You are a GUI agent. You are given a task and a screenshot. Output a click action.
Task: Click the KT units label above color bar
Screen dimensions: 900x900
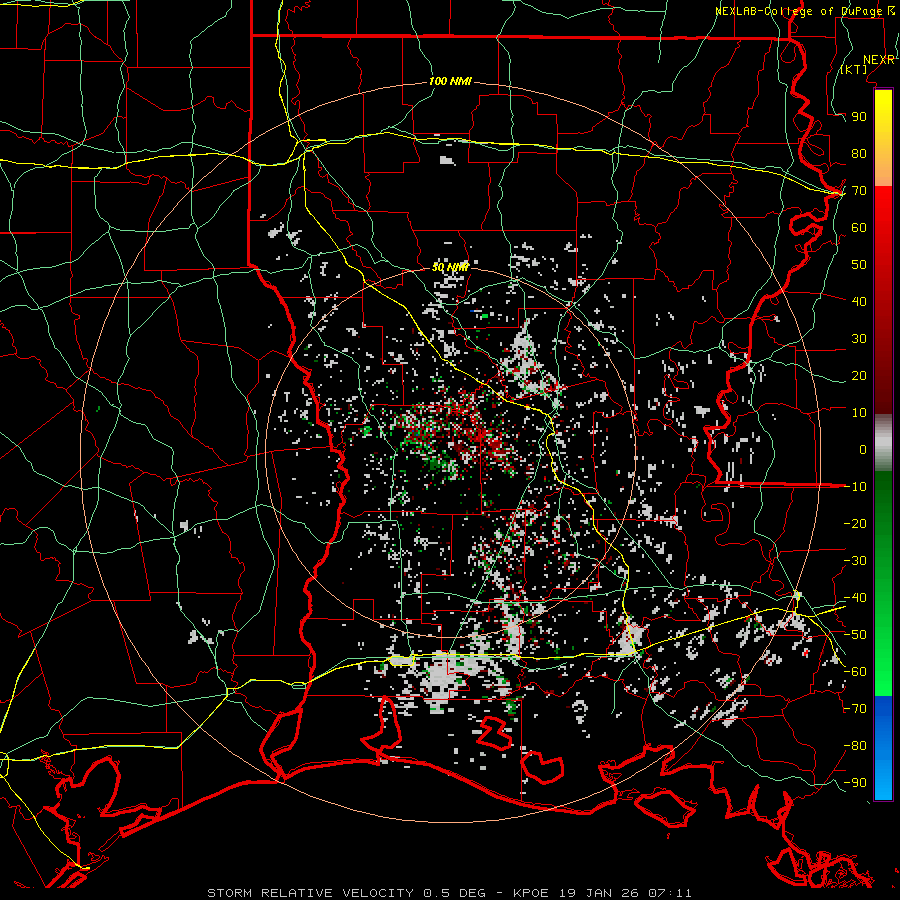(854, 69)
